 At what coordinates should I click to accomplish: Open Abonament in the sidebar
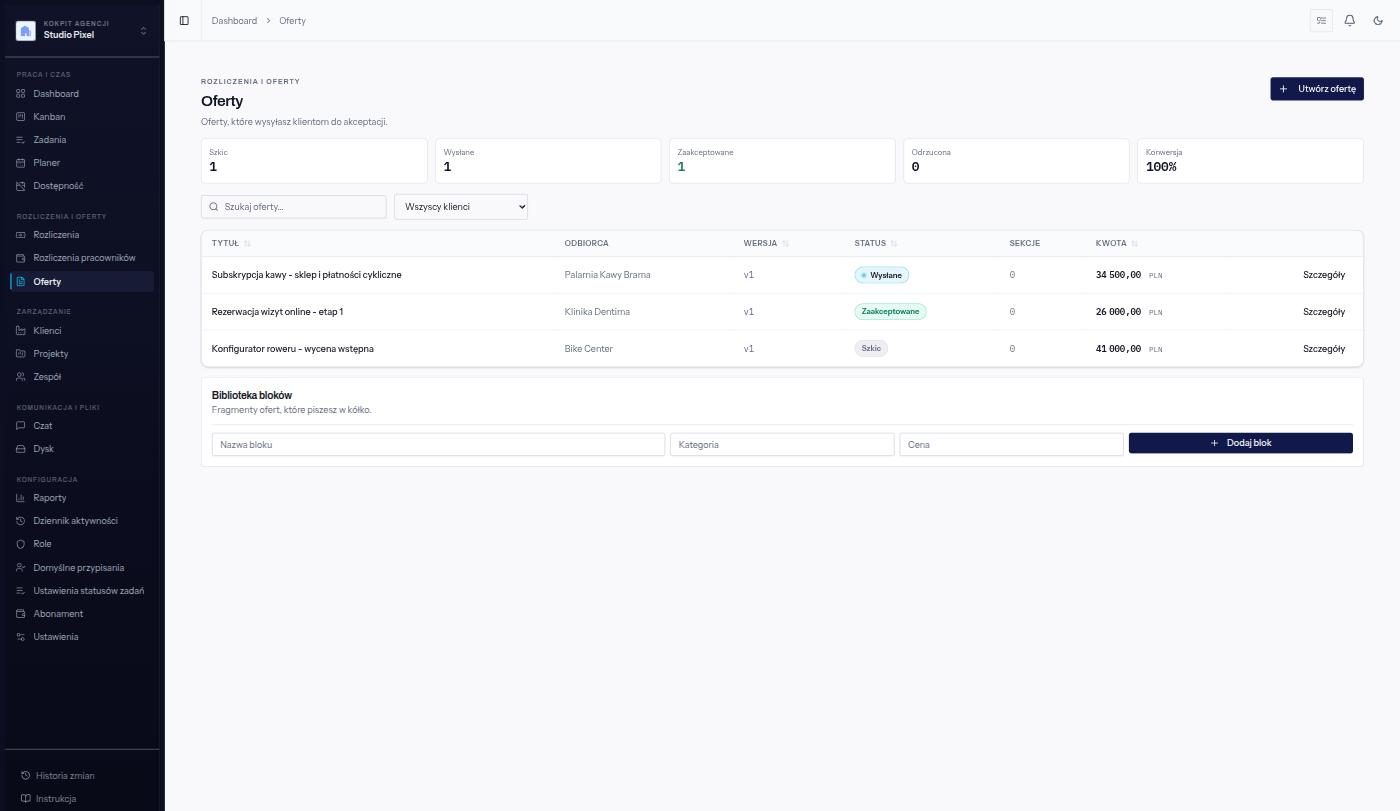tap(82, 614)
